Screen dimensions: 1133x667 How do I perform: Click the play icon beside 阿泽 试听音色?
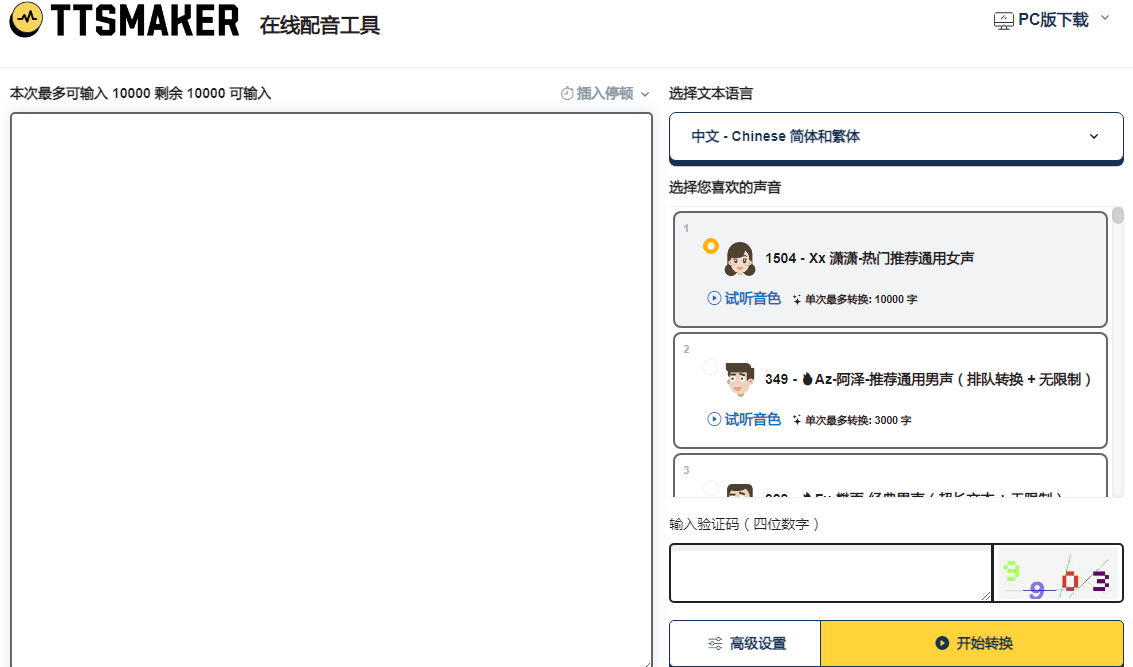[x=712, y=420]
